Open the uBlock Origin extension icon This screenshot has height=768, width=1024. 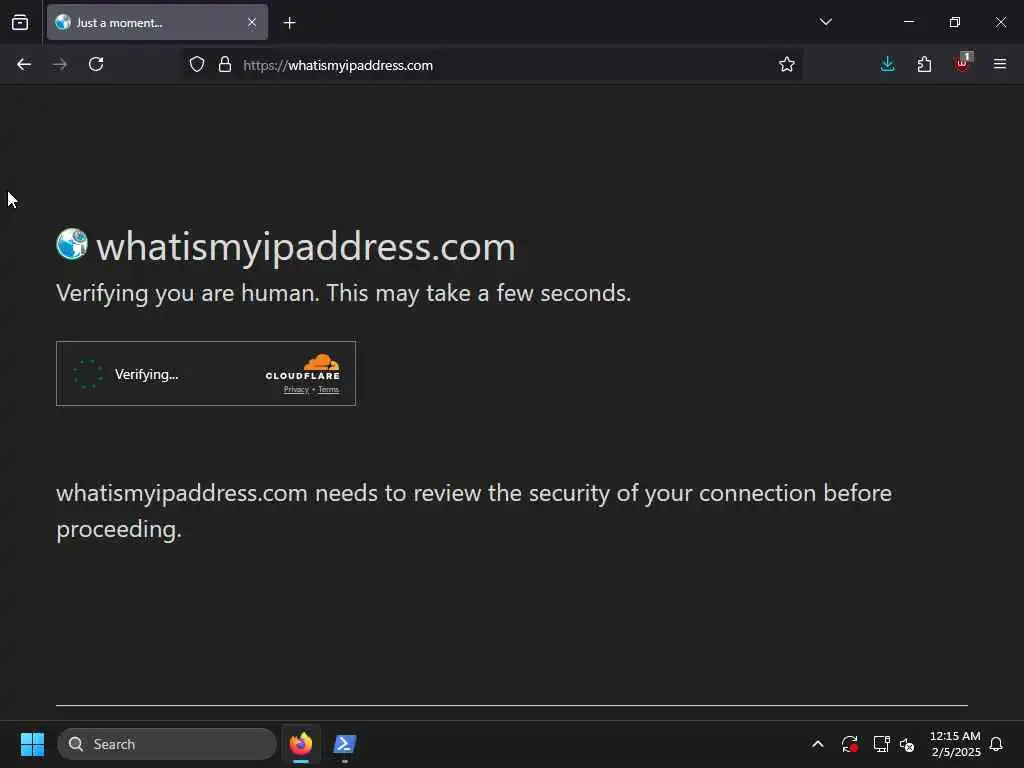(x=963, y=63)
